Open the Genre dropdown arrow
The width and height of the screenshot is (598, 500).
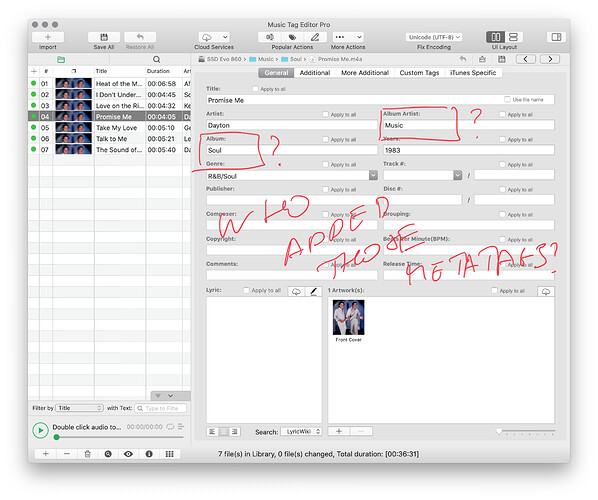pyautogui.click(x=373, y=175)
